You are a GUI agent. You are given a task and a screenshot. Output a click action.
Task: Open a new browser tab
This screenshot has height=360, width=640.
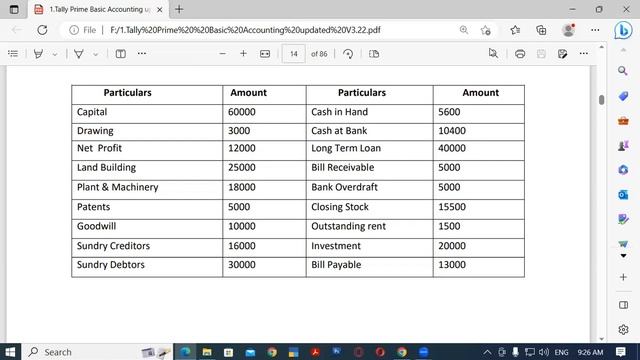(x=179, y=9)
